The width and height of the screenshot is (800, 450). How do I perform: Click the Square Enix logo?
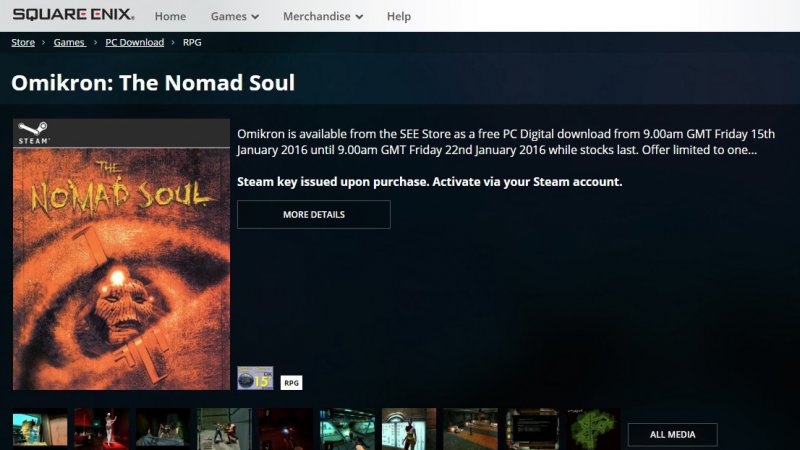pos(73,14)
